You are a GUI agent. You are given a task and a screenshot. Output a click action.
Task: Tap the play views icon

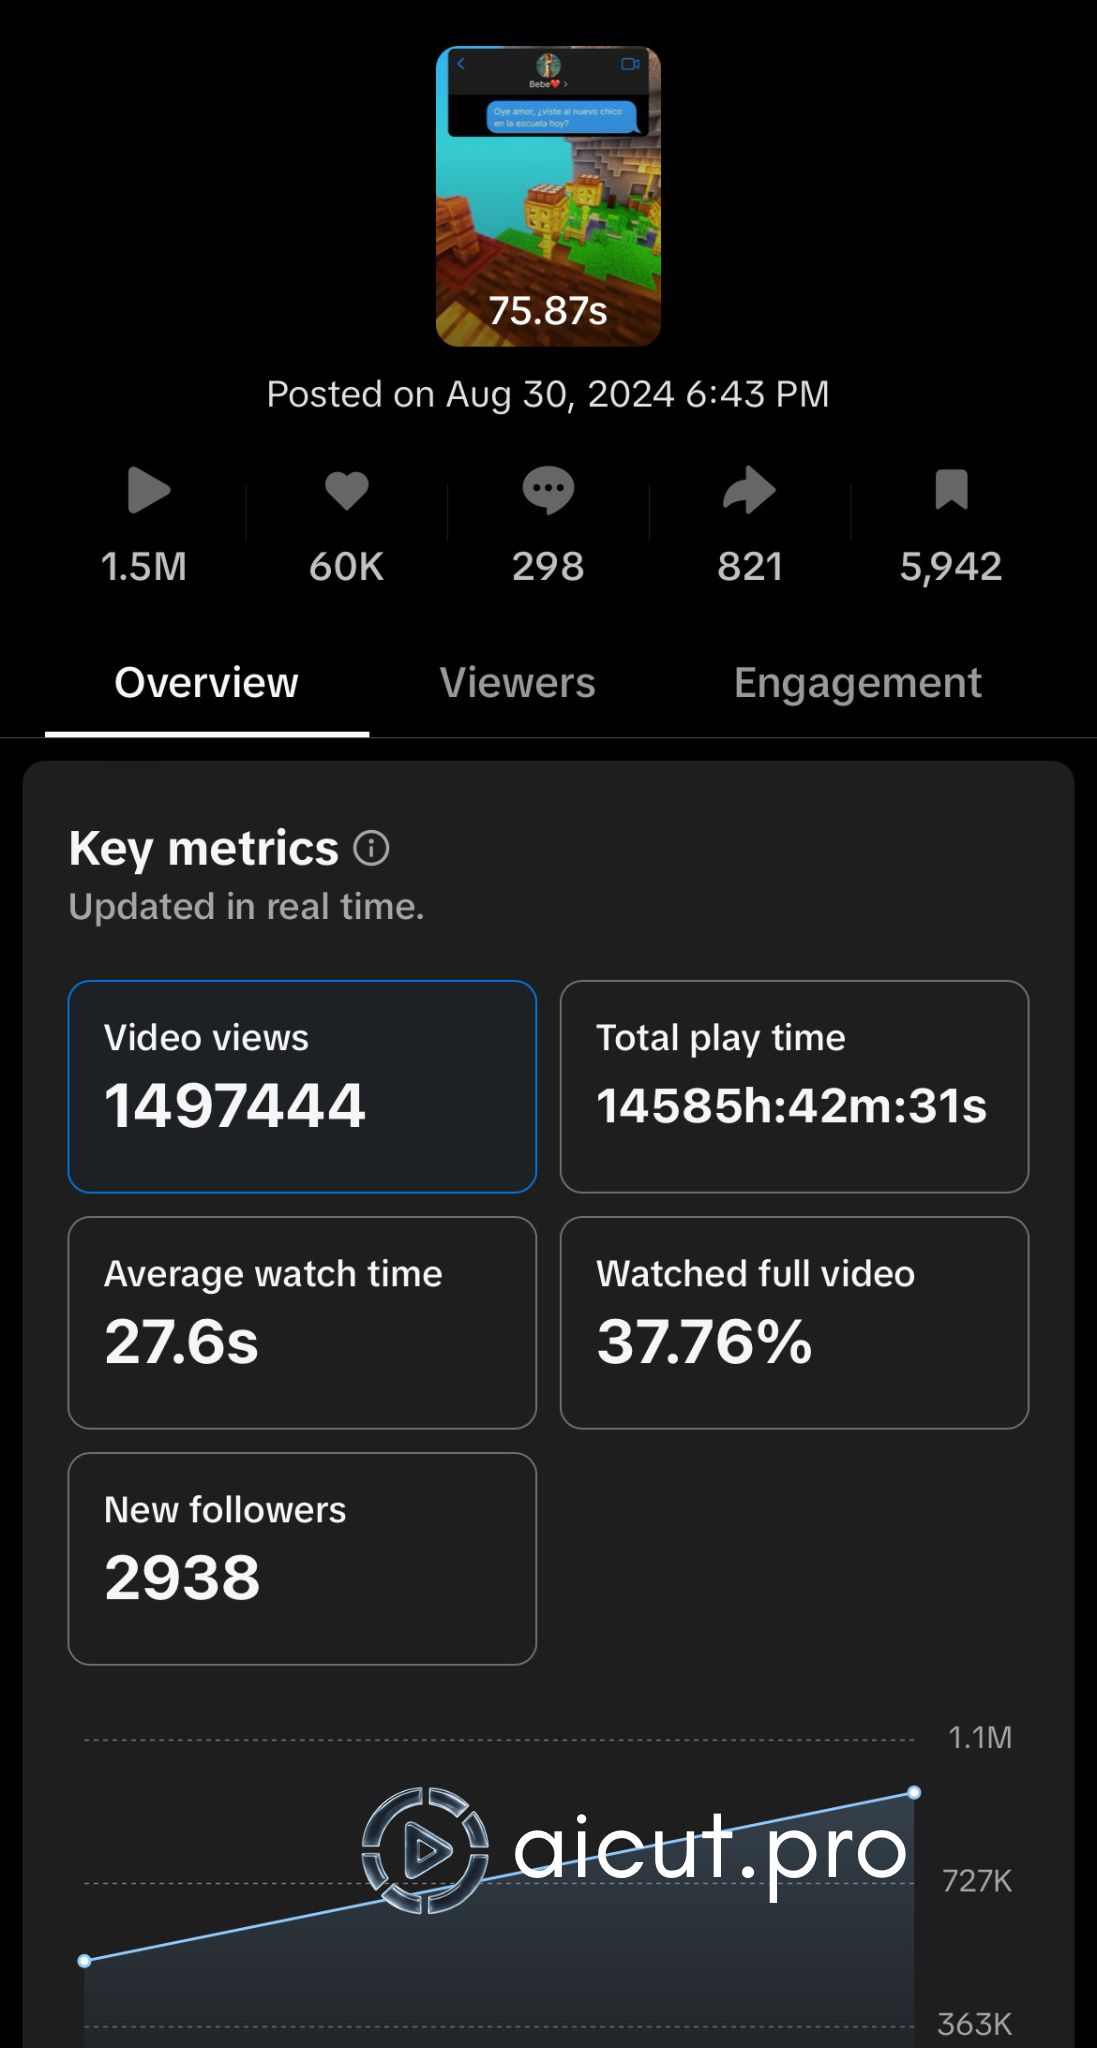(x=149, y=491)
